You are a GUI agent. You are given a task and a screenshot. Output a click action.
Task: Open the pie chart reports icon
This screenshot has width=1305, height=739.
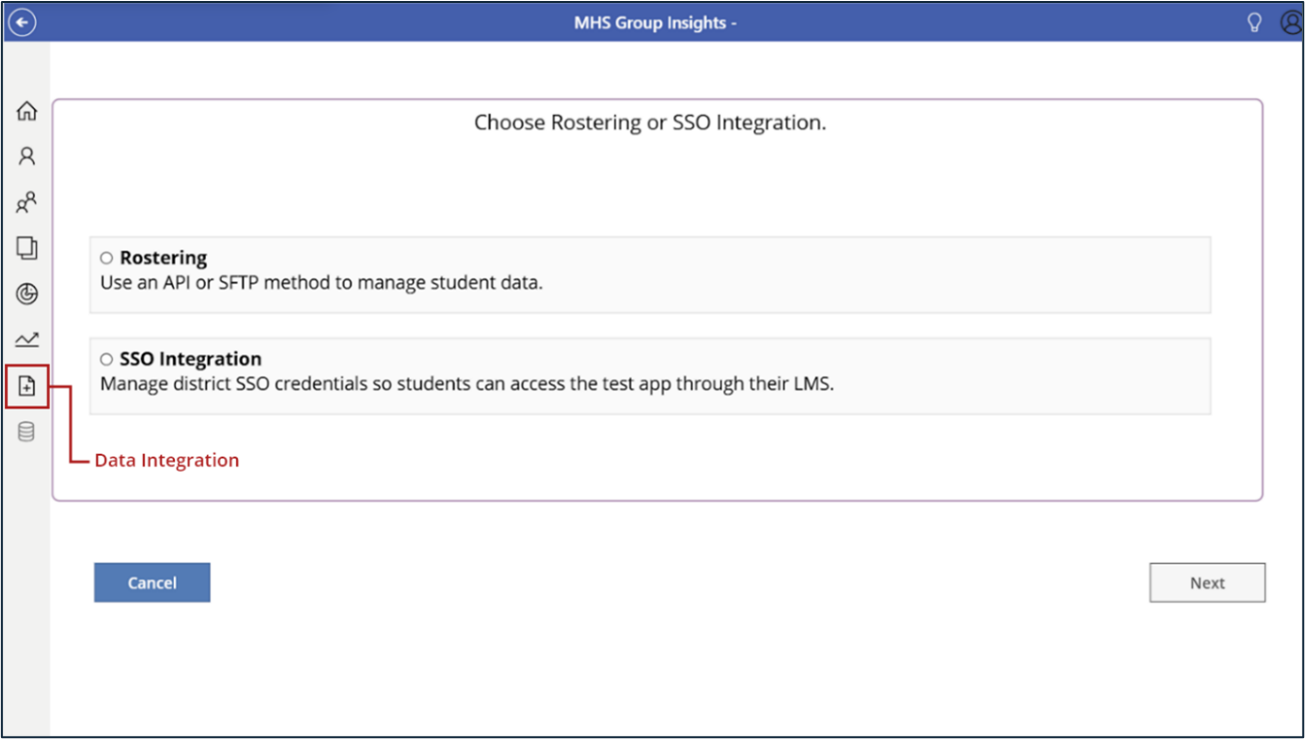(x=27, y=294)
